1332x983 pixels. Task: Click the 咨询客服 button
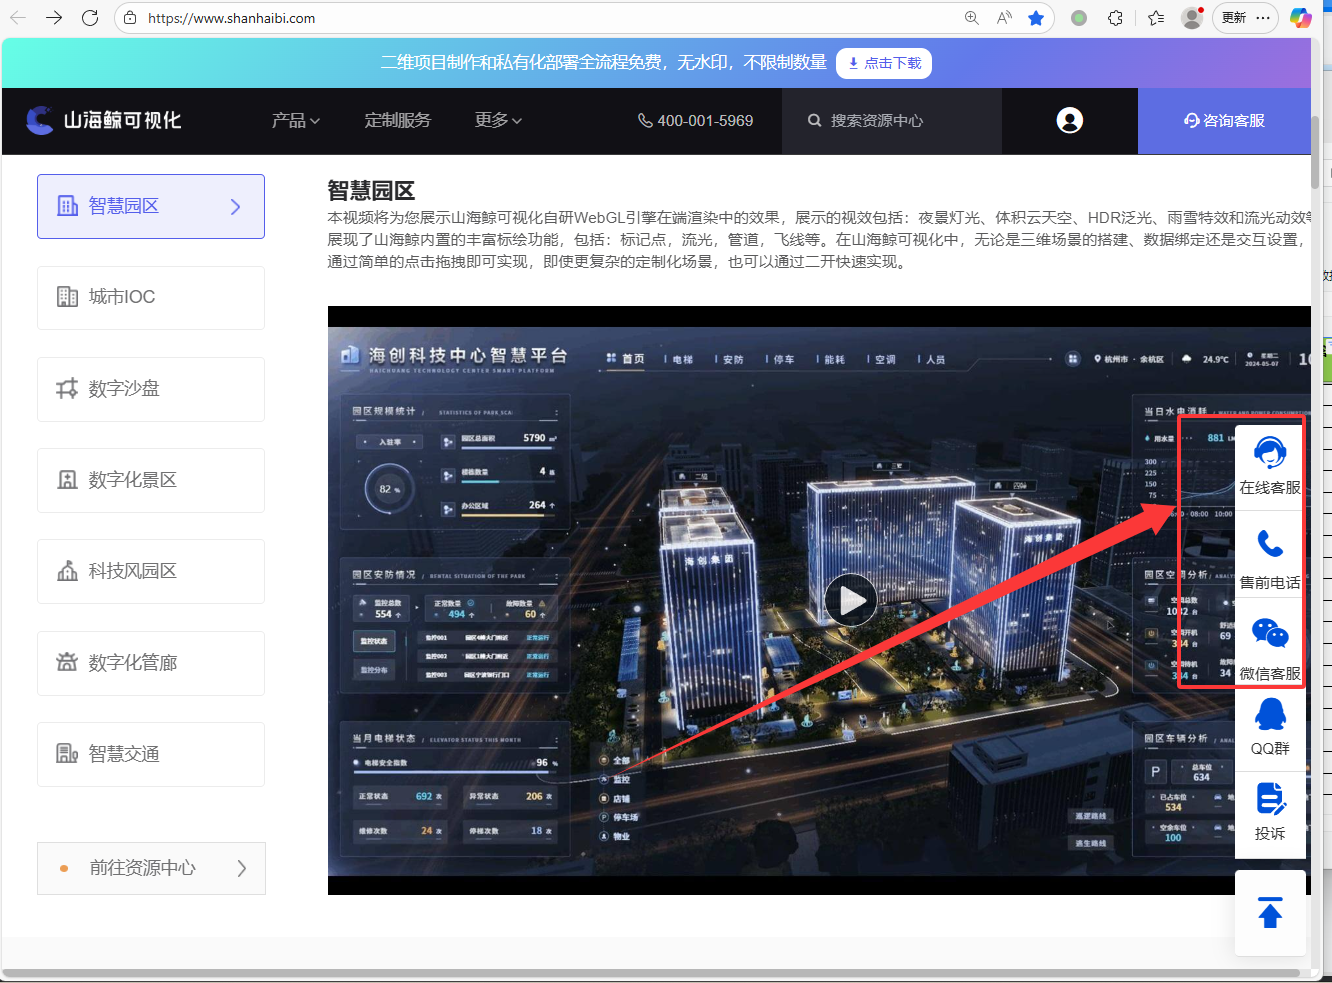click(1224, 121)
